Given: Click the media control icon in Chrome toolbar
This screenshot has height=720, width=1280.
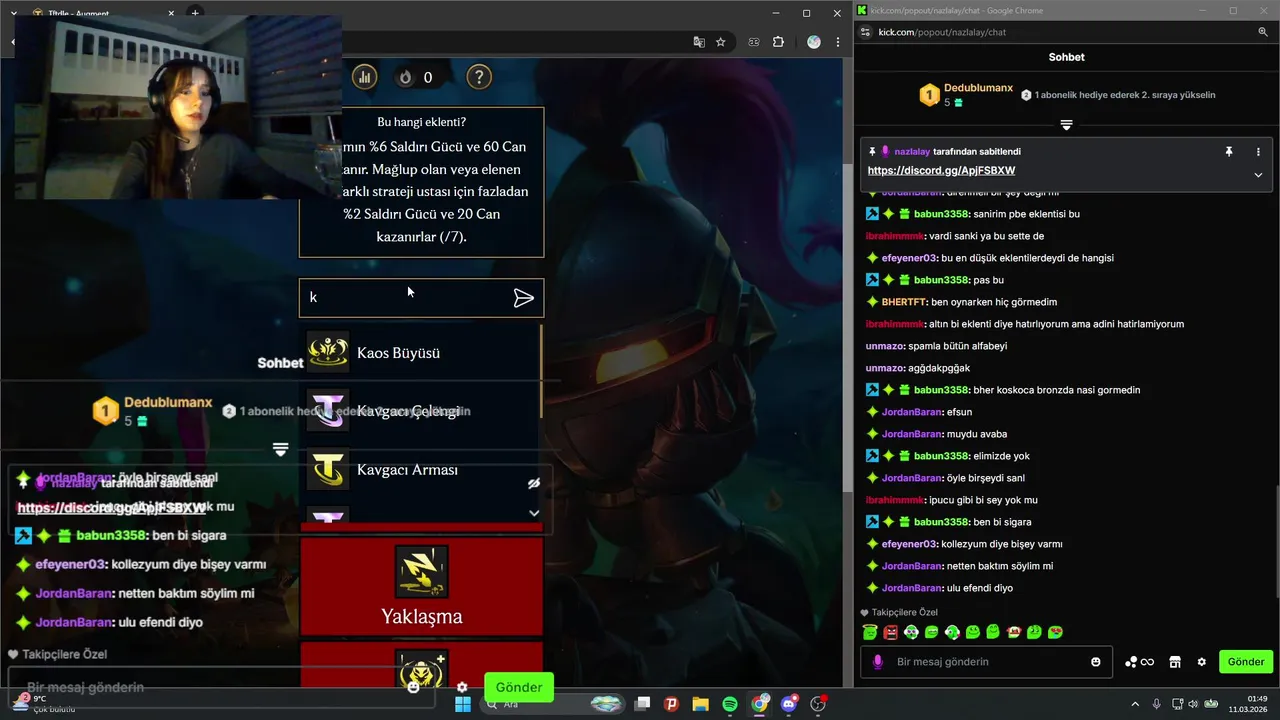Looking at the screenshot, I should point(754,42).
